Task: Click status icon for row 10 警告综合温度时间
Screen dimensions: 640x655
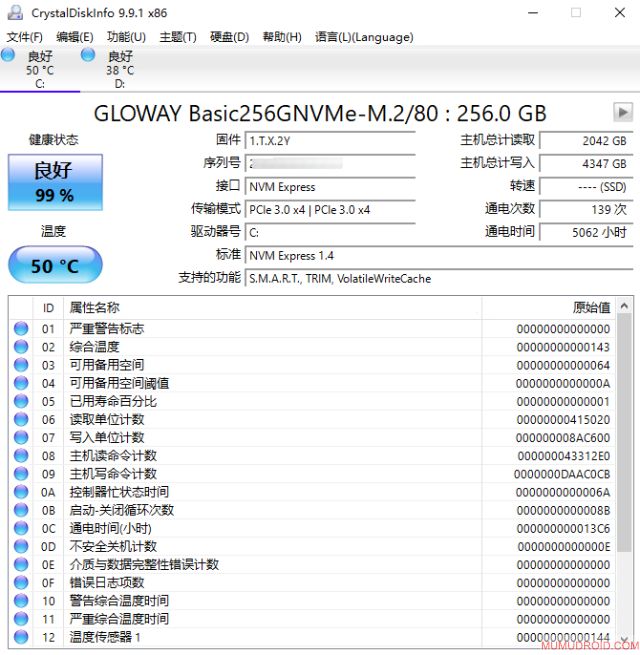Action: (21, 601)
